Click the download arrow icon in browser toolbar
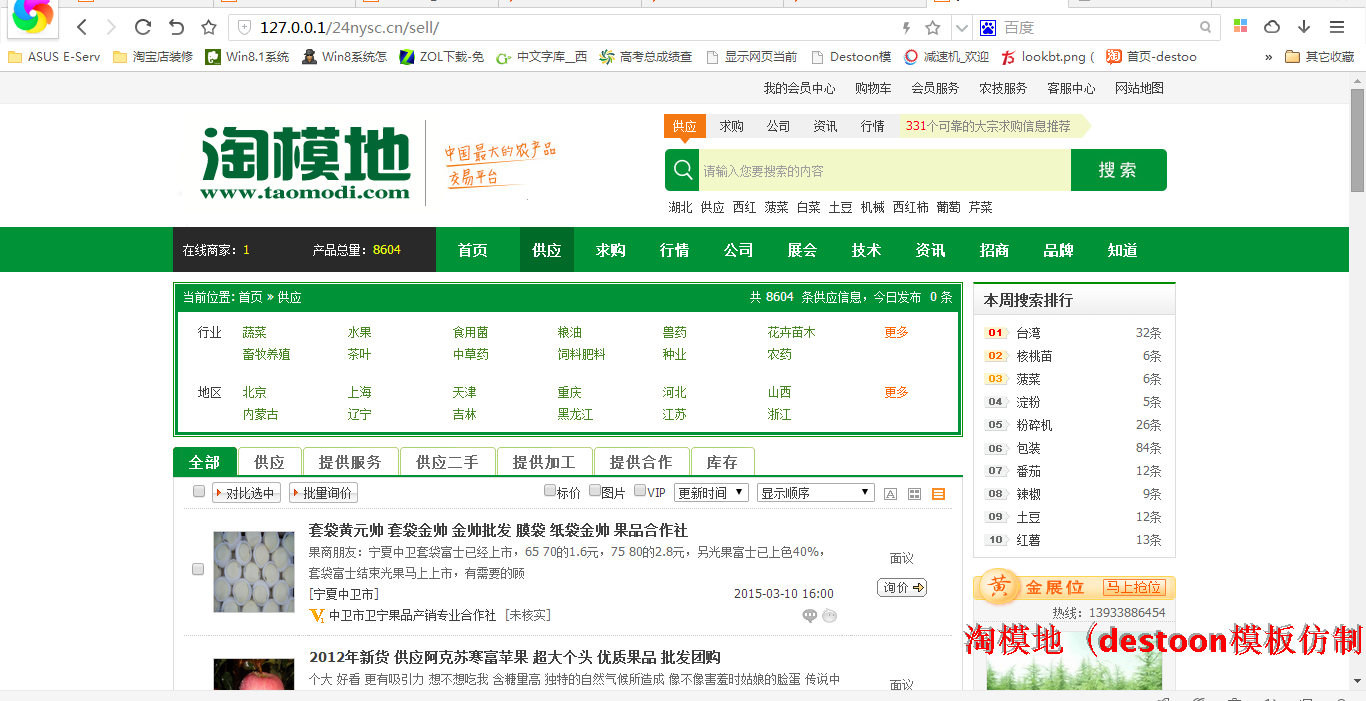 [x=1304, y=27]
